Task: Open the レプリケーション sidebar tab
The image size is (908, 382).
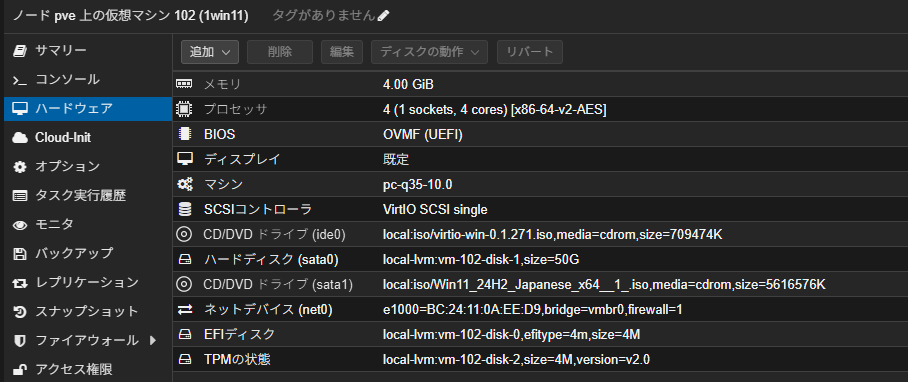Action: point(87,282)
